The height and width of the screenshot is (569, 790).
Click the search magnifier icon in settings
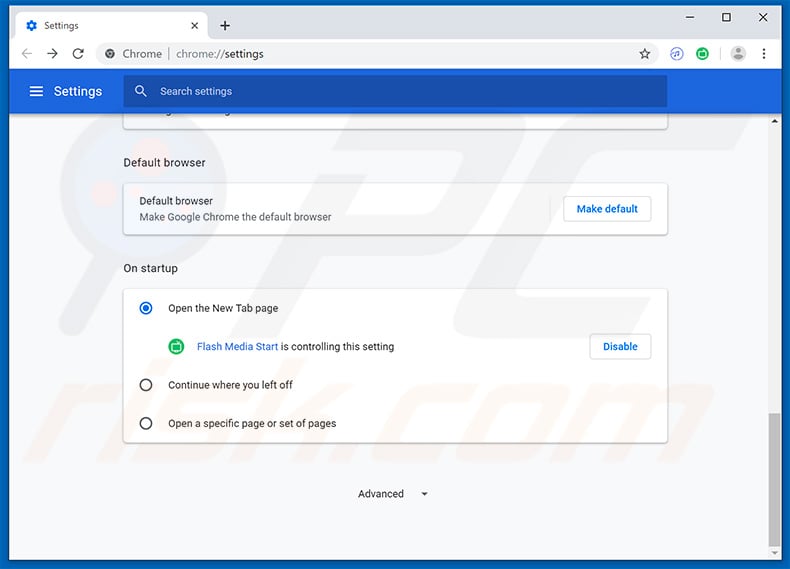pyautogui.click(x=141, y=91)
